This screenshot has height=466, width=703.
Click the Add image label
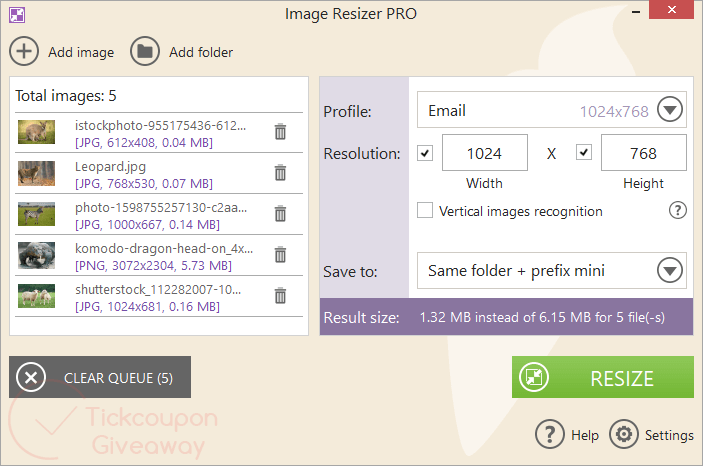[x=81, y=52]
